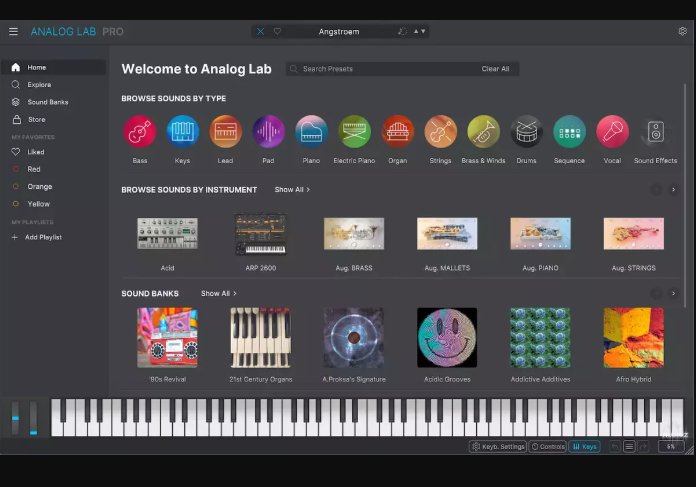Browse Sequence sounds type icon

pyautogui.click(x=569, y=131)
